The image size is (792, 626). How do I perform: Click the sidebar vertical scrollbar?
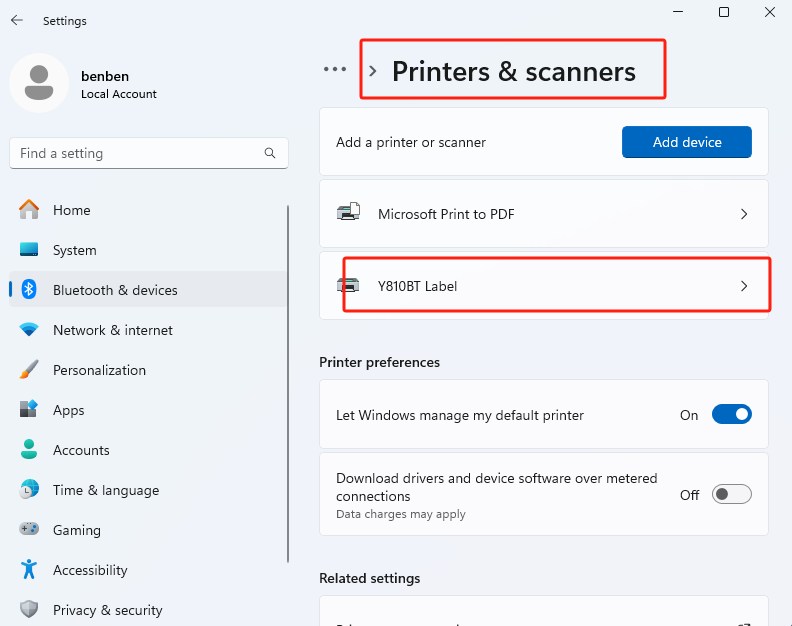point(288,384)
